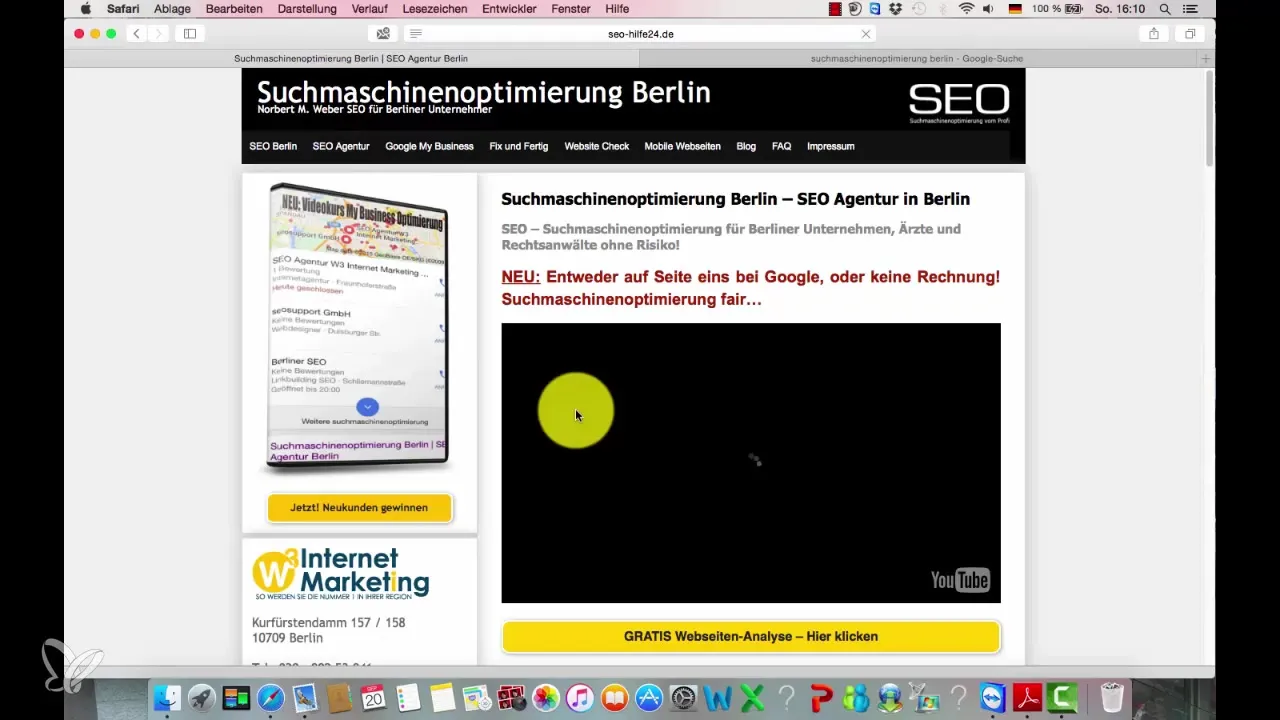1280x720 pixels.
Task: Click the Suchmaschinenoptimierung Berlin site title
Action: click(484, 93)
